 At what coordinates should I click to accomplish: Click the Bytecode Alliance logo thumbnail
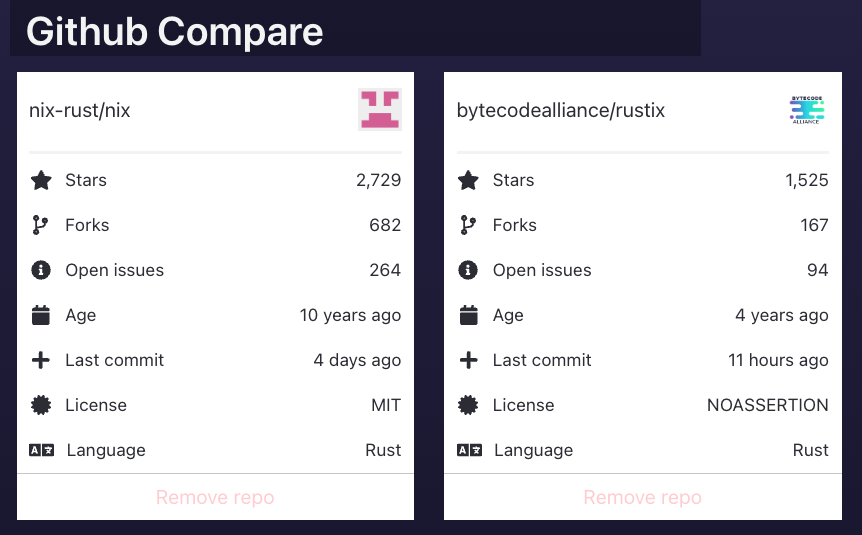pyautogui.click(x=806, y=110)
